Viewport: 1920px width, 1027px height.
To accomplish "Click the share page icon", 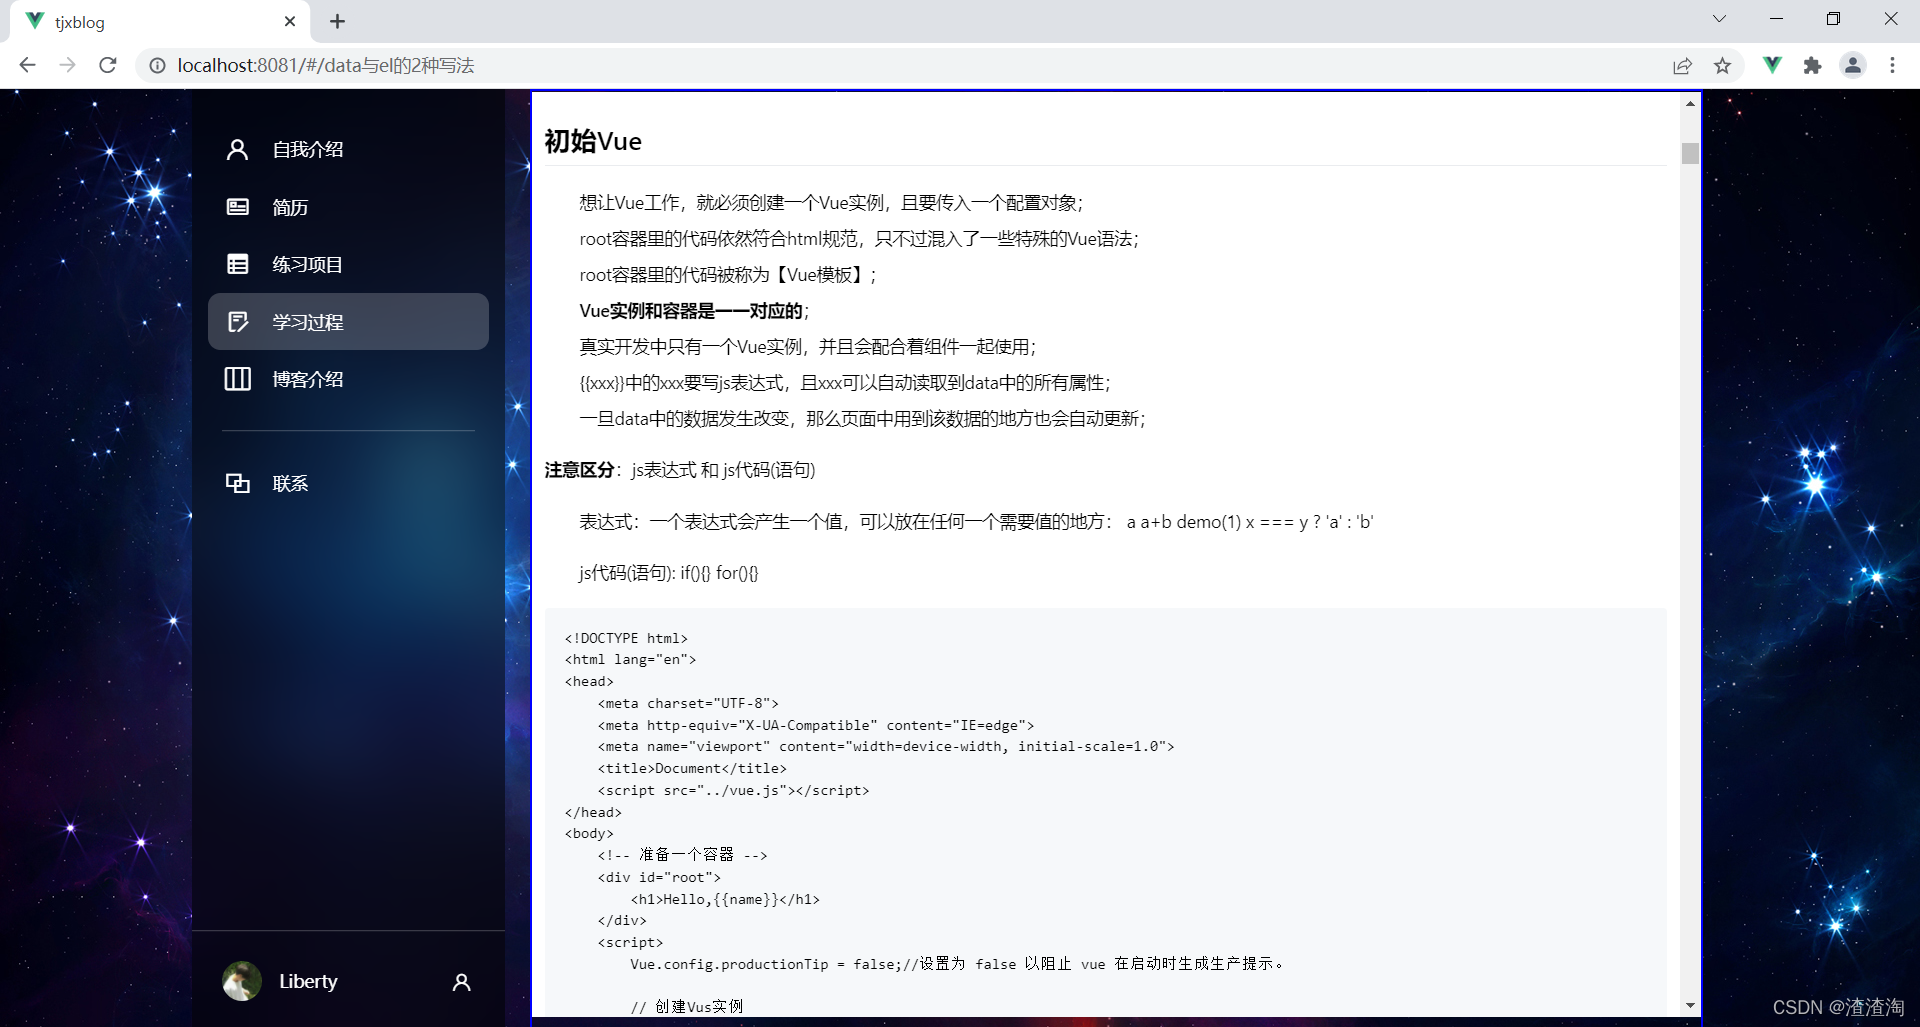I will [x=1682, y=65].
